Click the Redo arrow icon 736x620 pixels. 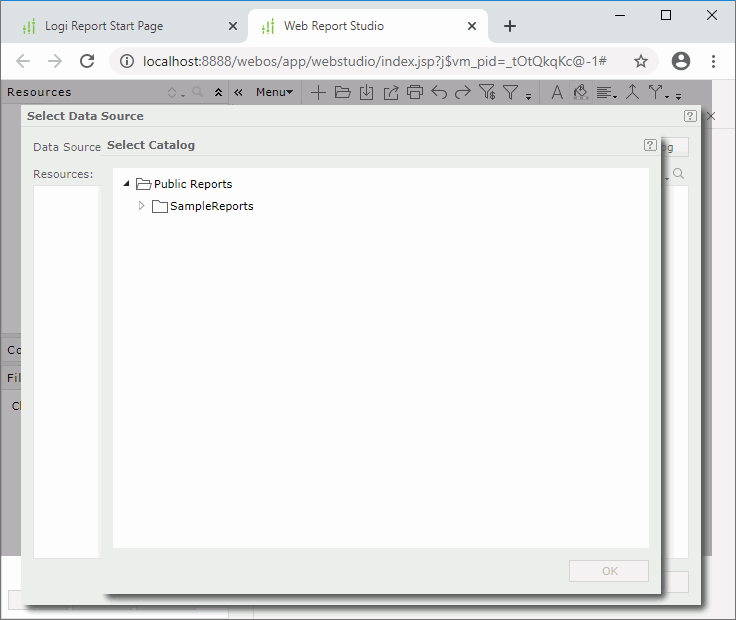coord(462,93)
